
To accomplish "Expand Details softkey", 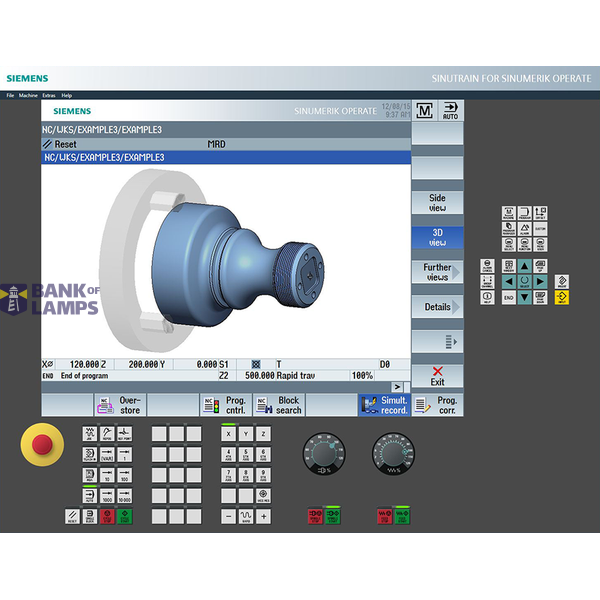I will (437, 307).
